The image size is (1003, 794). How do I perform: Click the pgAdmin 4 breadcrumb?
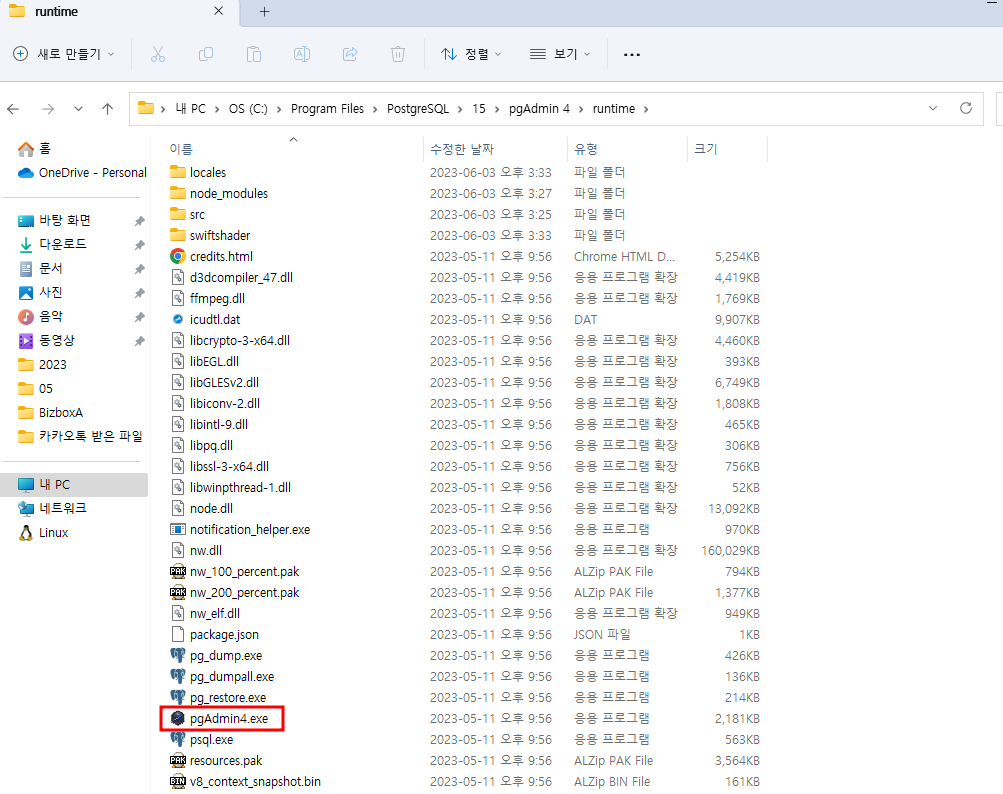click(x=539, y=109)
